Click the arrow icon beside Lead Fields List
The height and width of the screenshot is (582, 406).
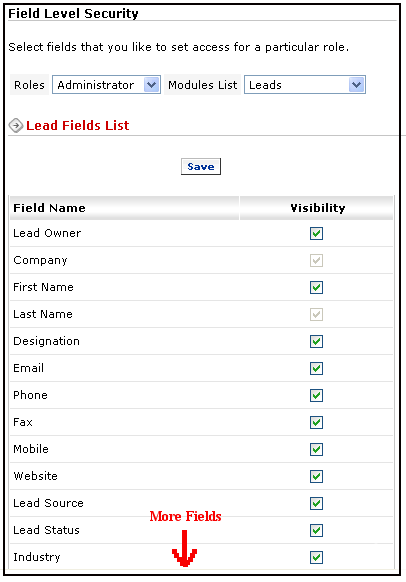(x=16, y=125)
